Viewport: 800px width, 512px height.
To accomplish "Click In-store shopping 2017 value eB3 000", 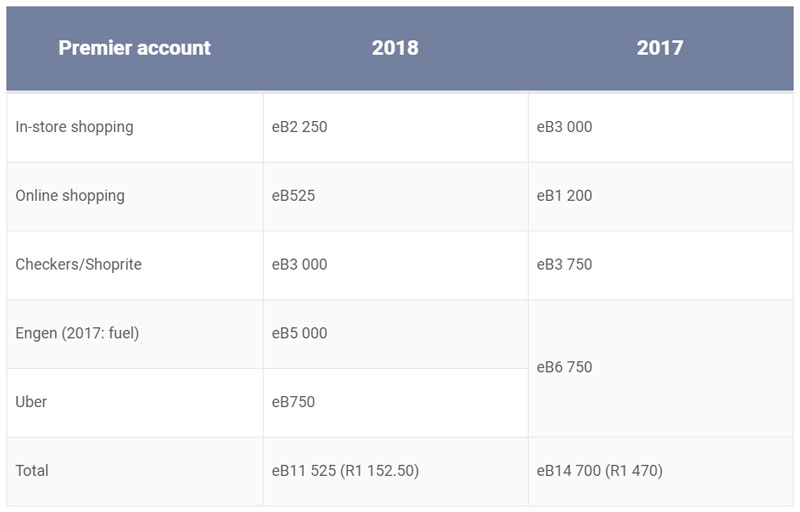I will (x=565, y=127).
